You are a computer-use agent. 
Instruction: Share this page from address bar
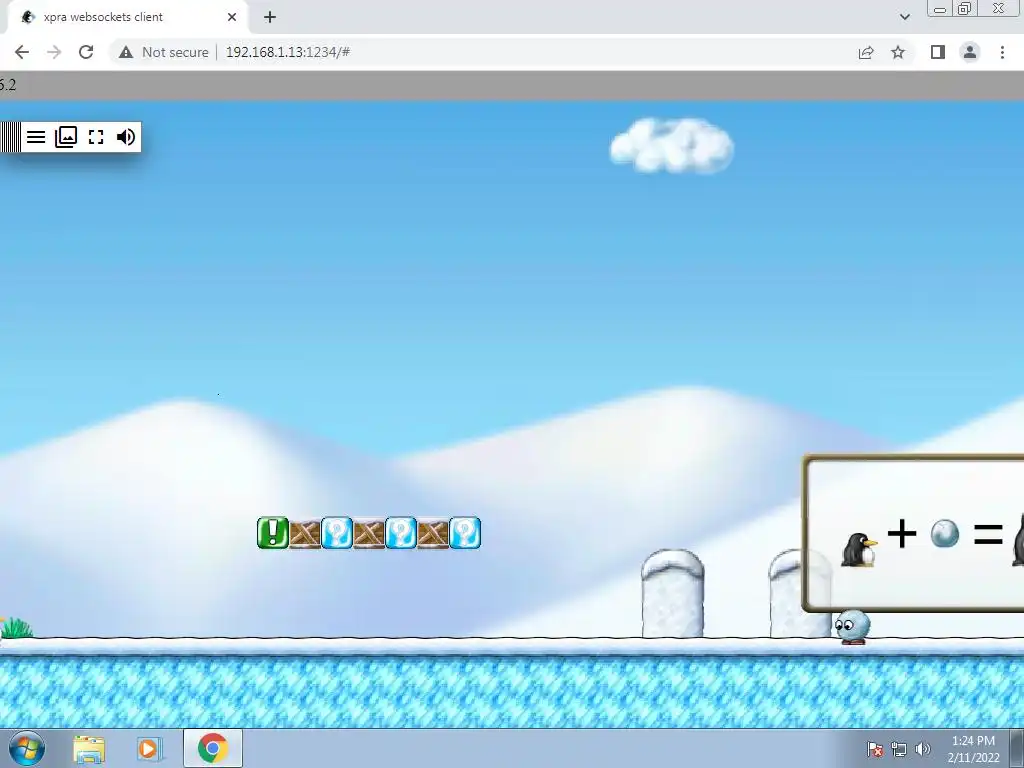(866, 52)
